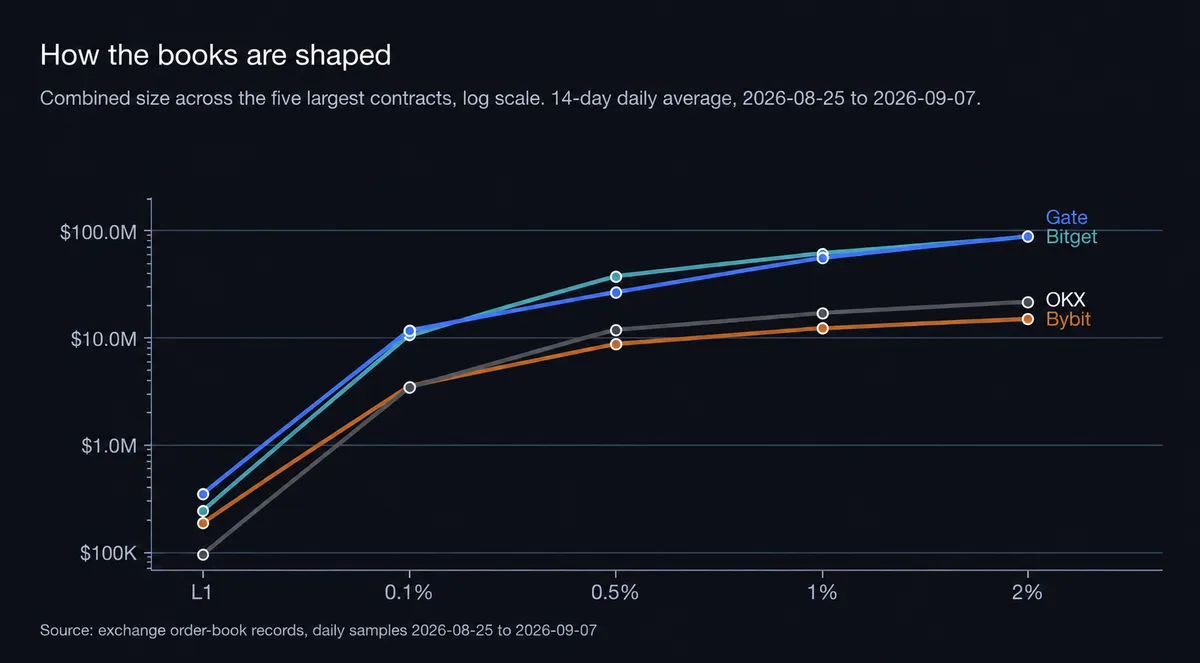
Task: Select the OKX series label
Action: click(1065, 299)
